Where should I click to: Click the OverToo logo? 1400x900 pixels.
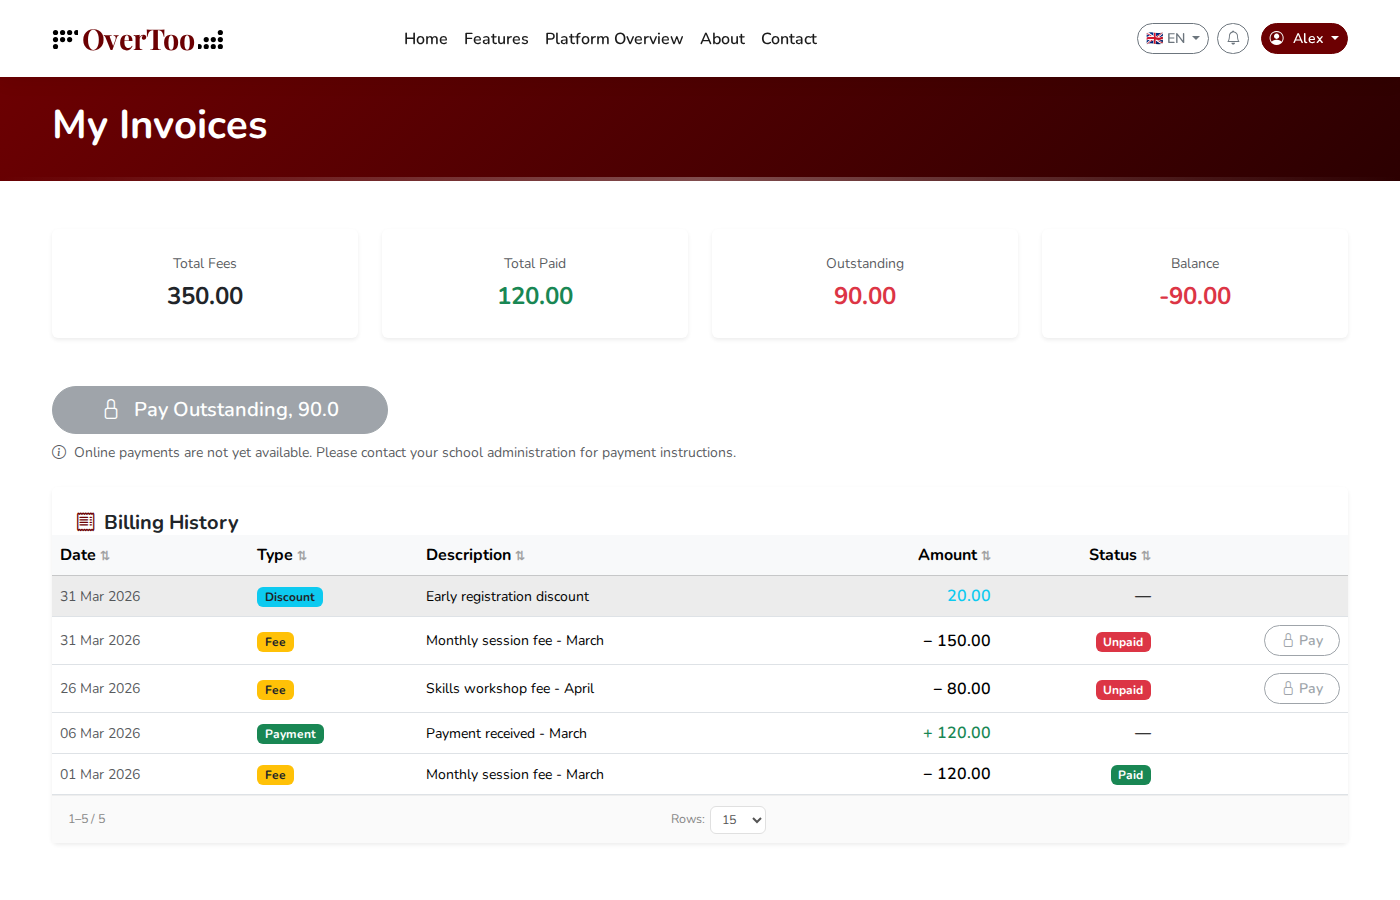click(137, 38)
